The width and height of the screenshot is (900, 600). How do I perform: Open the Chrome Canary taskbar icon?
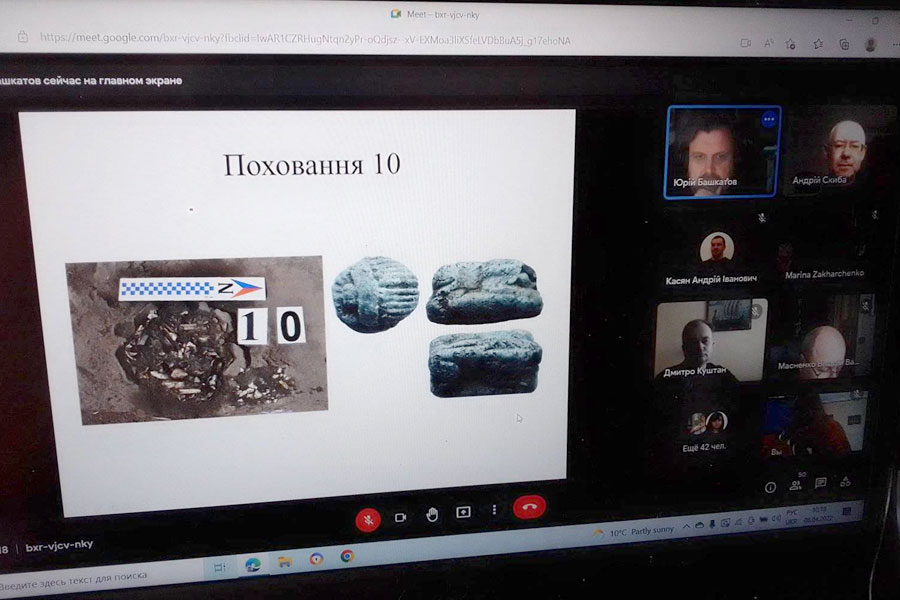click(x=316, y=559)
